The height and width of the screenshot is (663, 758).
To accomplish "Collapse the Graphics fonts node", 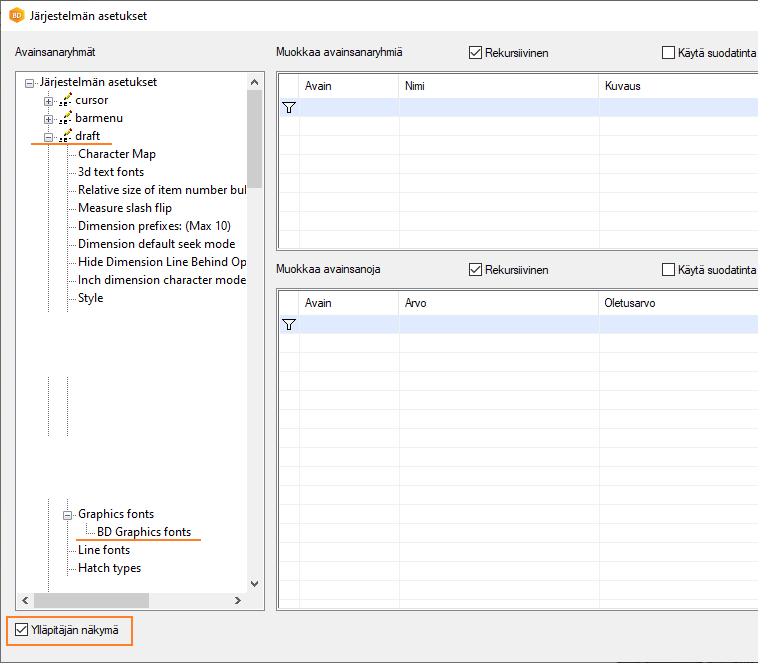I will [68, 515].
